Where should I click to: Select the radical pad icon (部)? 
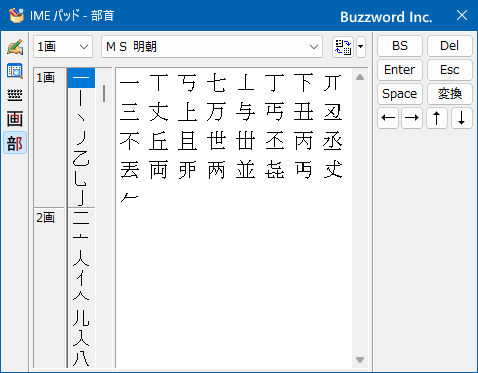coord(15,143)
